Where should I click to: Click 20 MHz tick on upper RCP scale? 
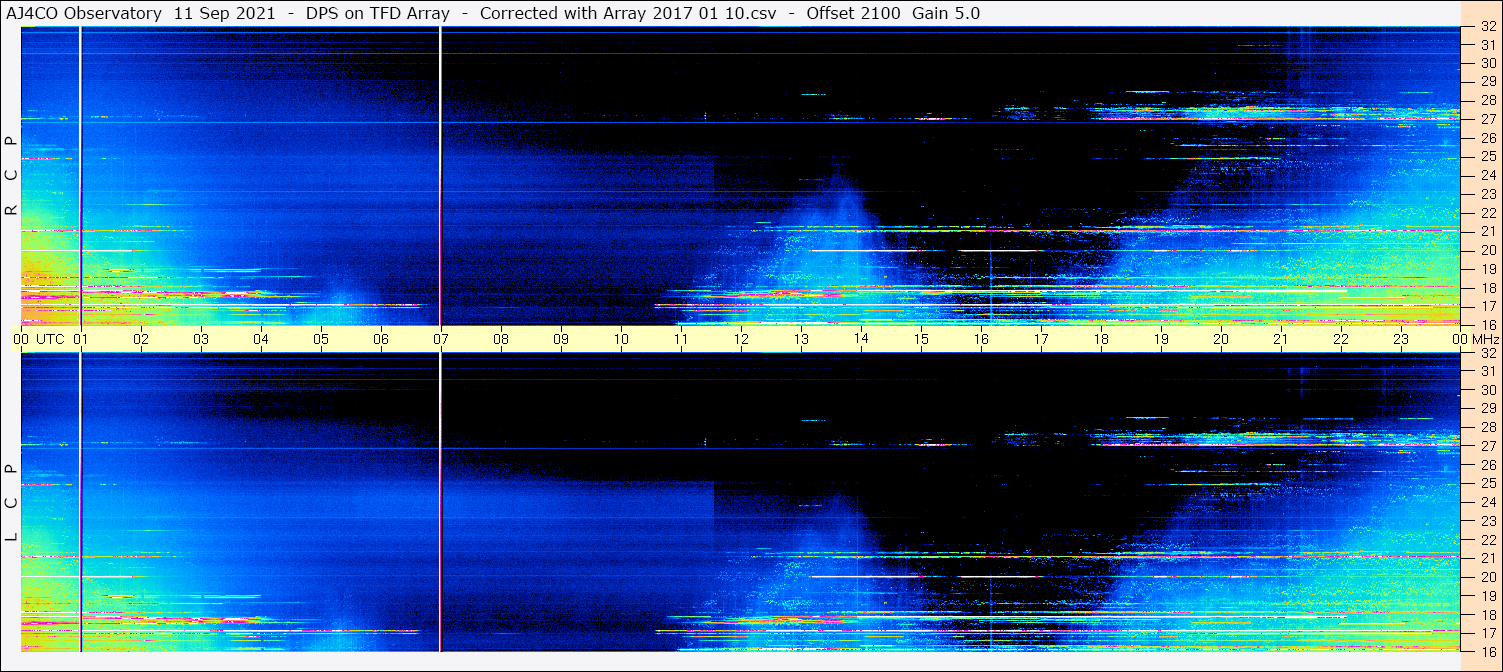(x=1487, y=250)
